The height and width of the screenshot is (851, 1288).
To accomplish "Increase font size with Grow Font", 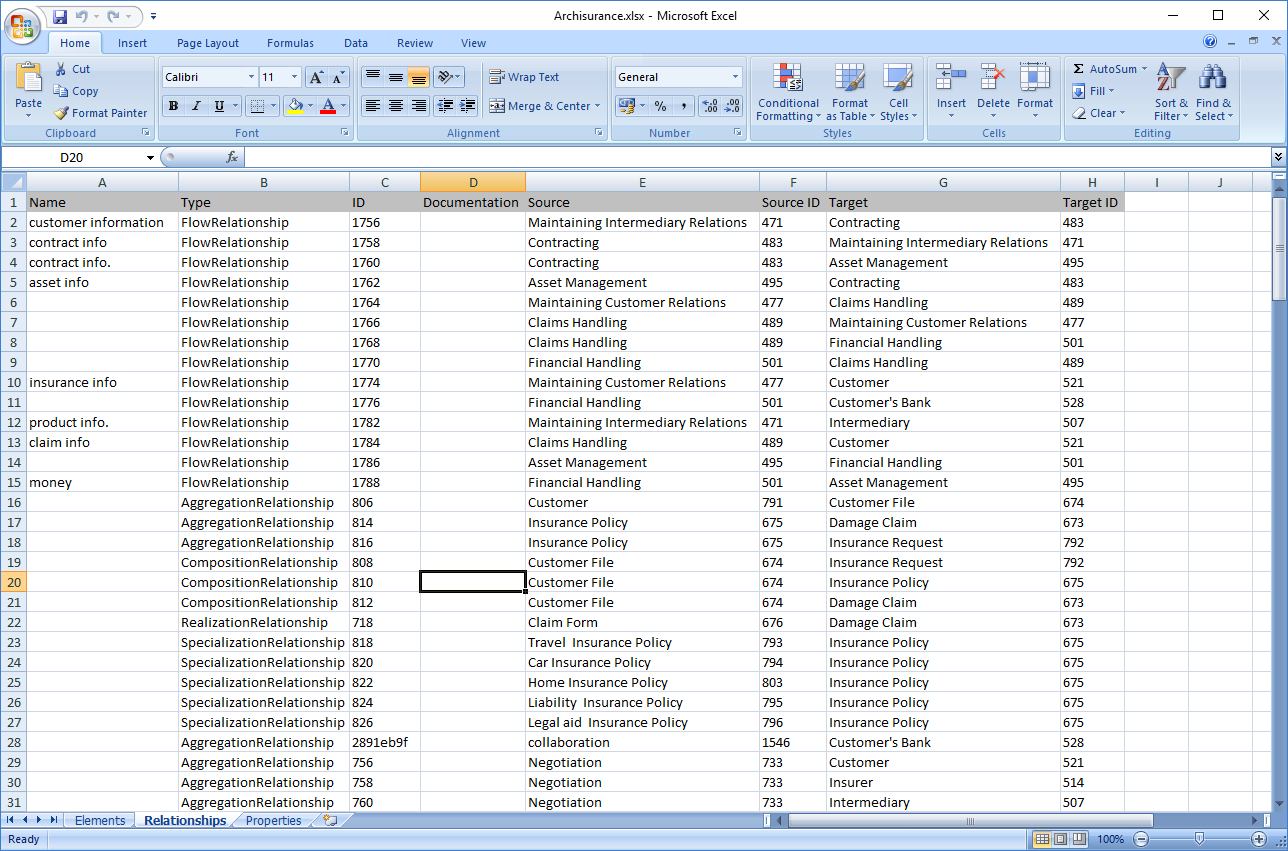I will (316, 77).
